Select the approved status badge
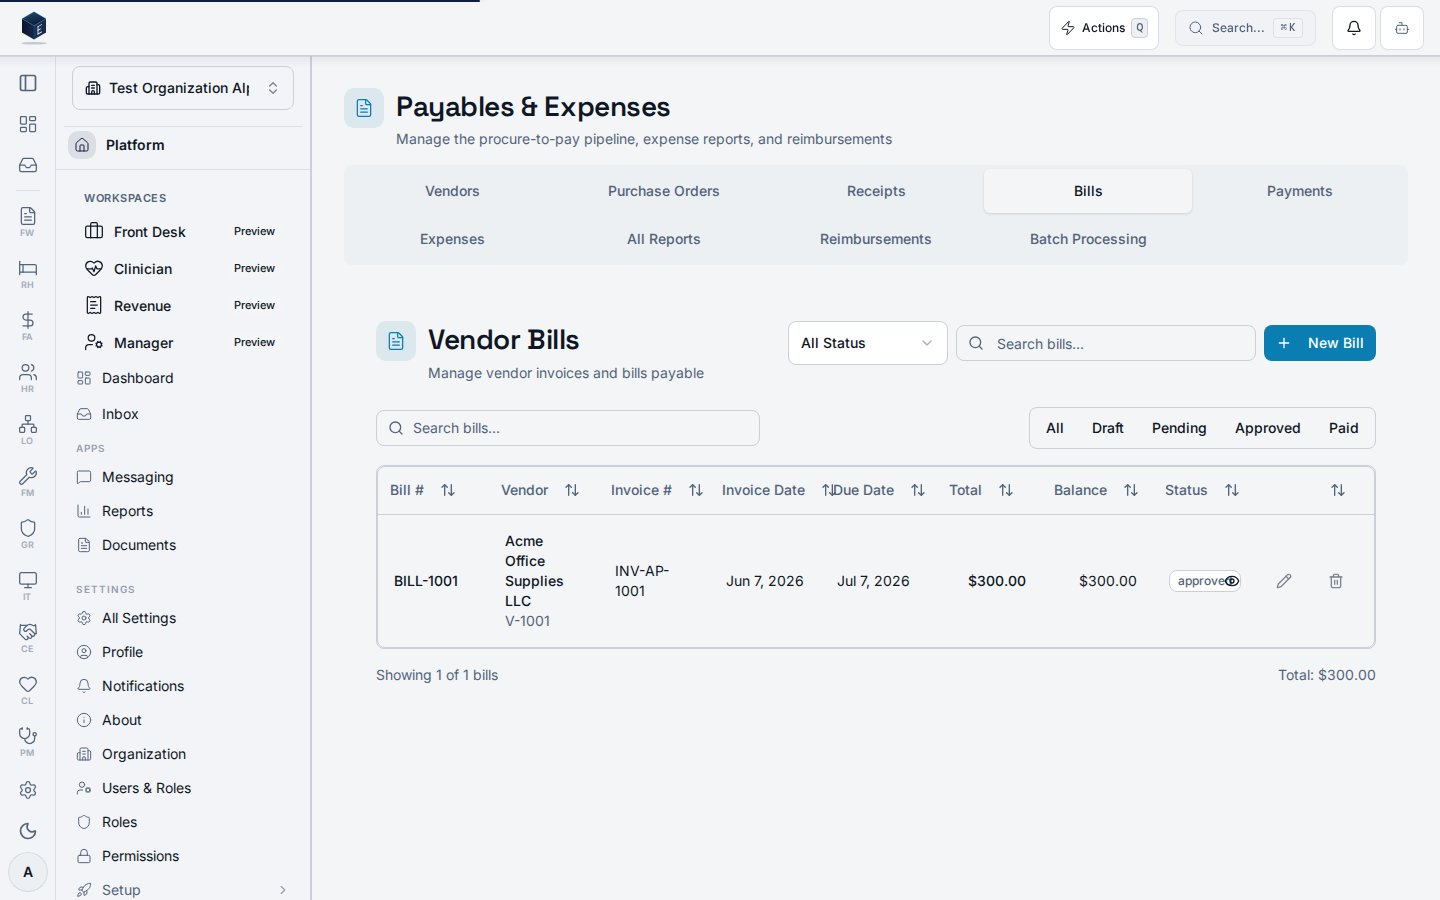This screenshot has width=1440, height=900. click(1205, 581)
